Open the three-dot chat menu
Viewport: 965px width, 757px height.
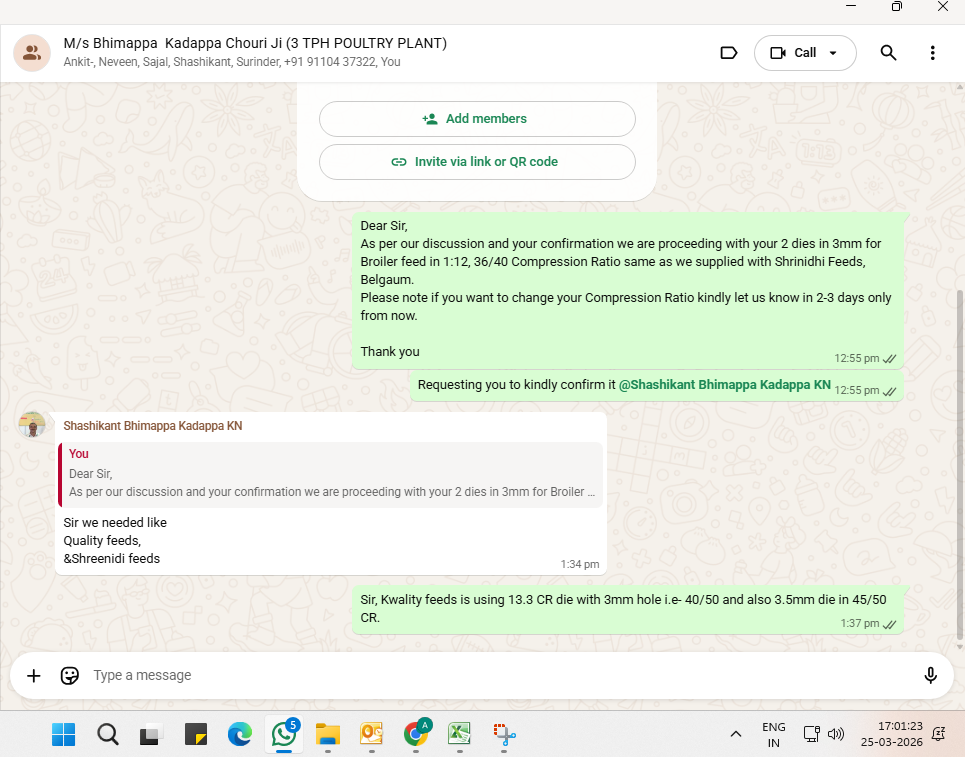932,53
